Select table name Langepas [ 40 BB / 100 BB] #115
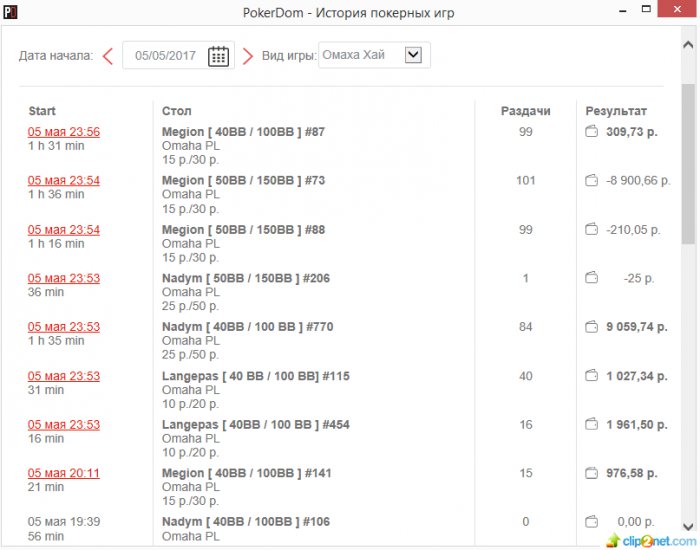The width and height of the screenshot is (700, 550). (x=256, y=376)
